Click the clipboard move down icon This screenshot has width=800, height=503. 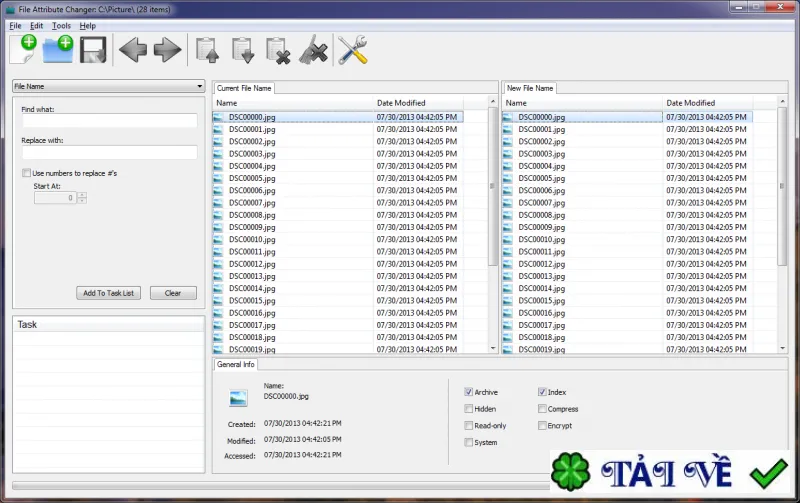coord(242,50)
